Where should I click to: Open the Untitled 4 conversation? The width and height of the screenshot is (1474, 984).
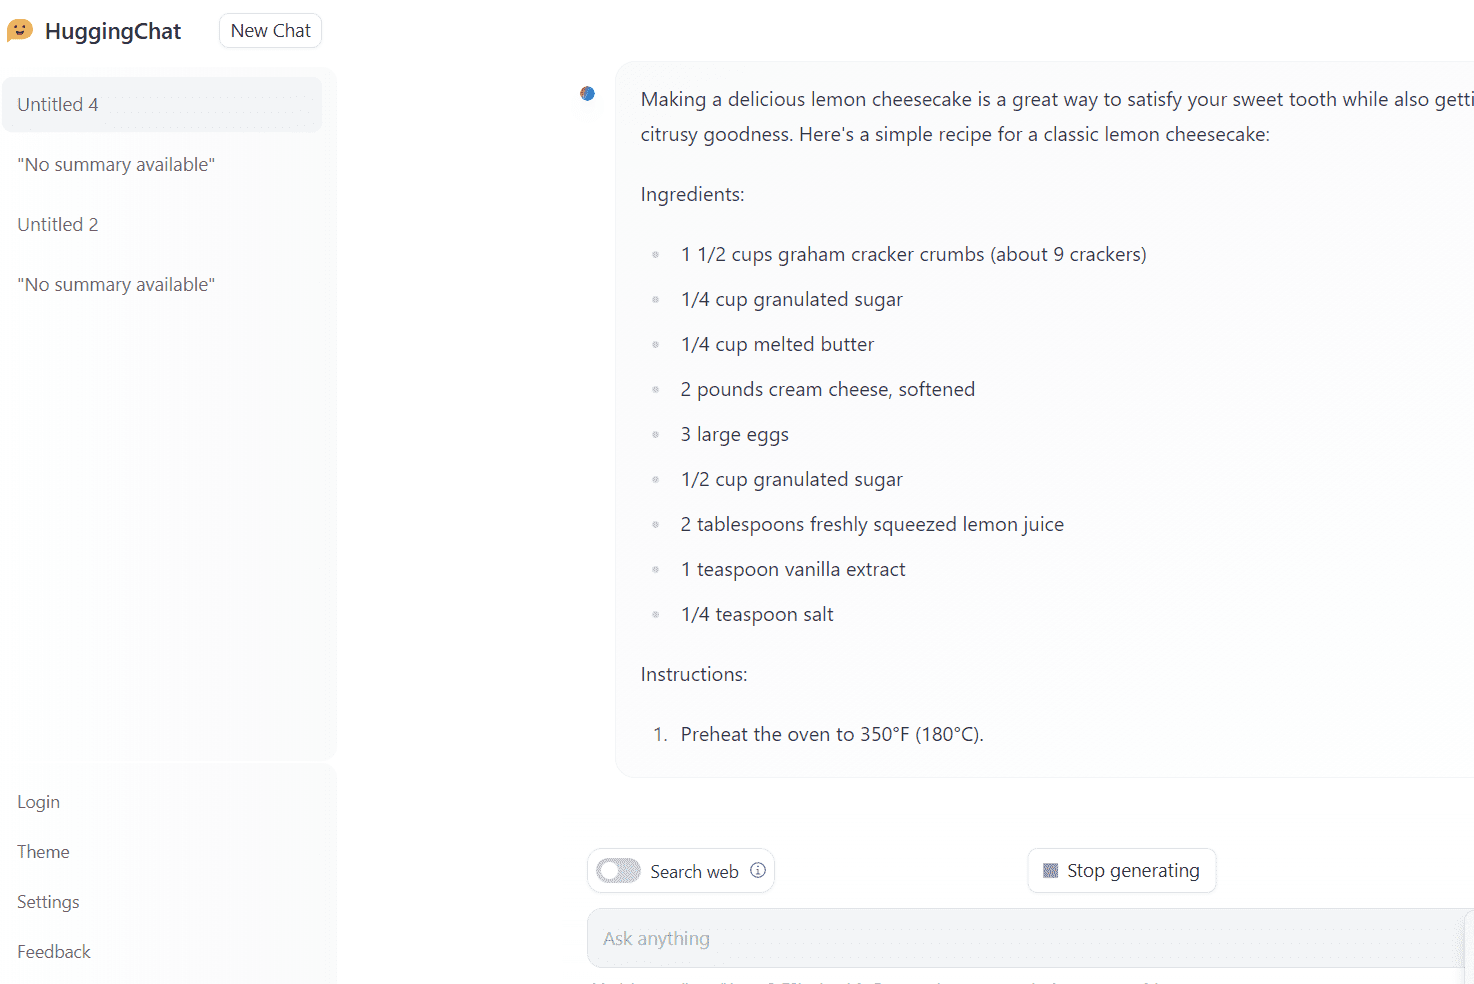(x=58, y=105)
